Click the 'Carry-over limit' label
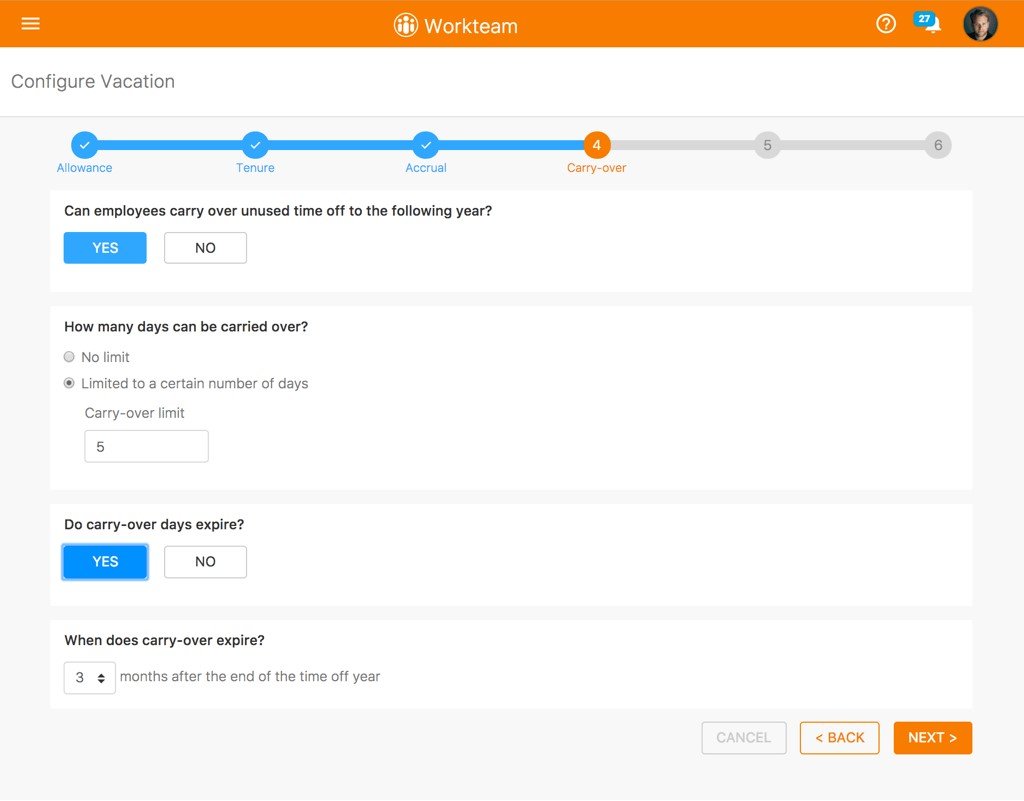Image resolution: width=1024 pixels, height=801 pixels. [135, 413]
